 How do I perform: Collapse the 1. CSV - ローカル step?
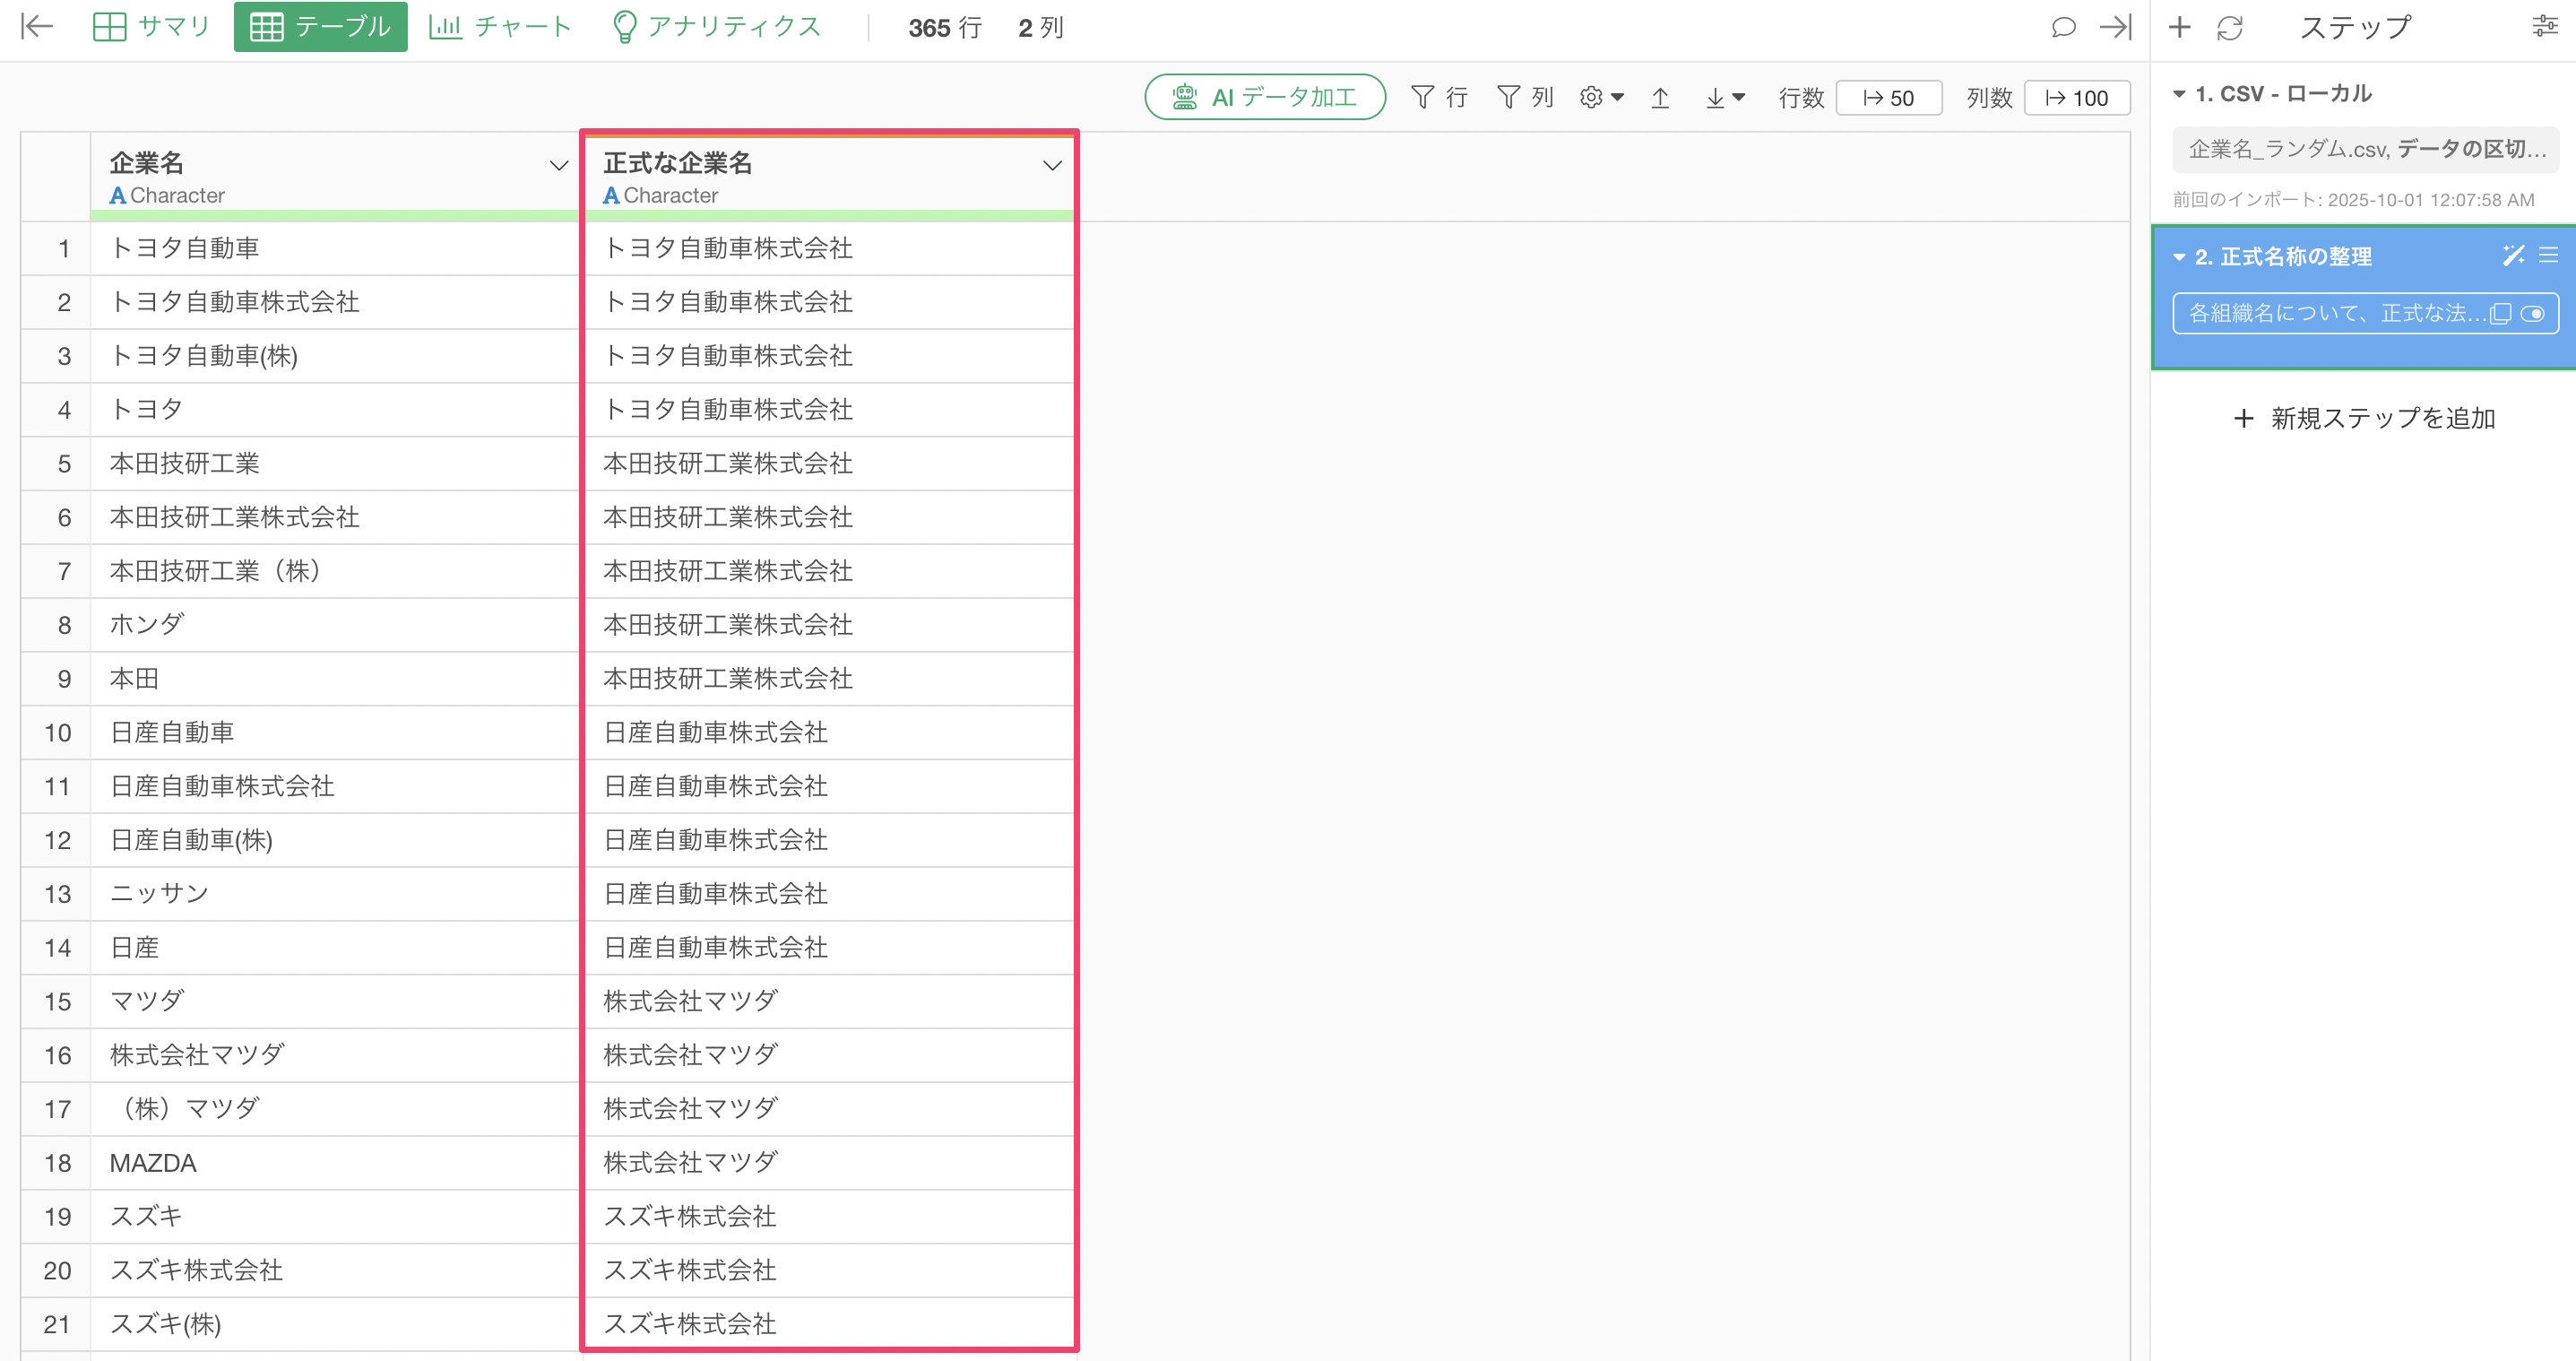(2179, 94)
